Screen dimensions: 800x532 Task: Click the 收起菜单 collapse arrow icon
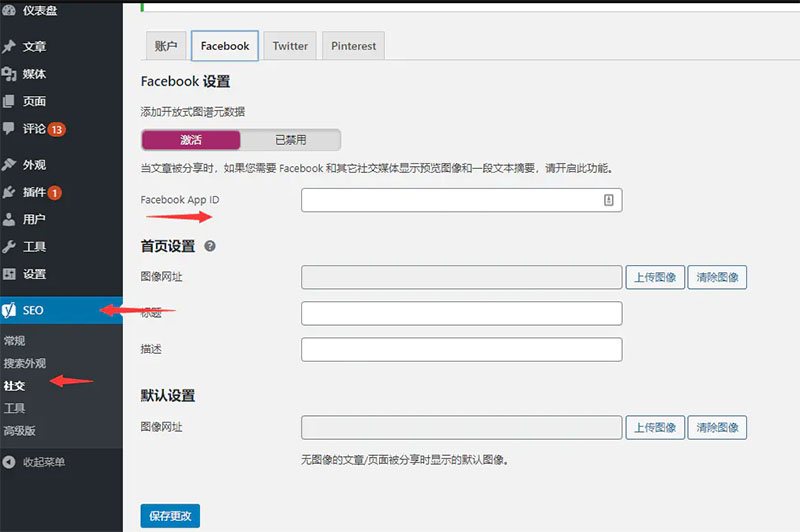click(x=9, y=462)
